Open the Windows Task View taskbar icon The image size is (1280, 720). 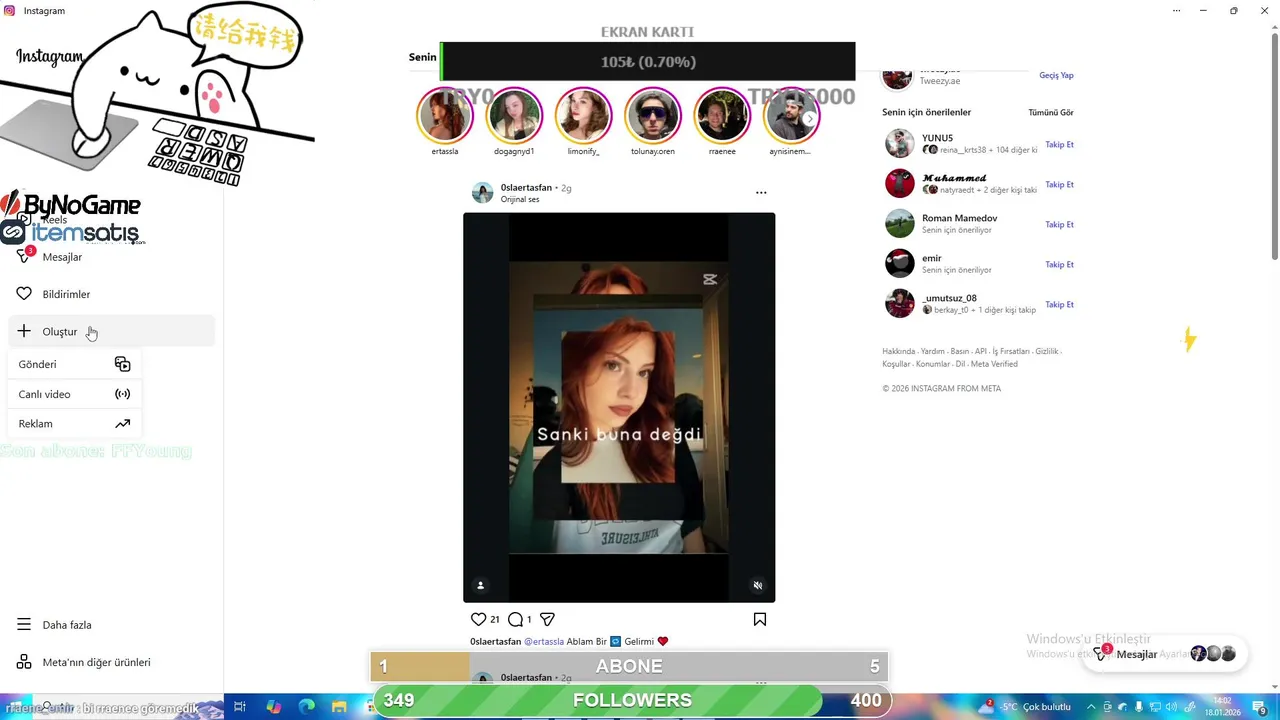coord(240,706)
